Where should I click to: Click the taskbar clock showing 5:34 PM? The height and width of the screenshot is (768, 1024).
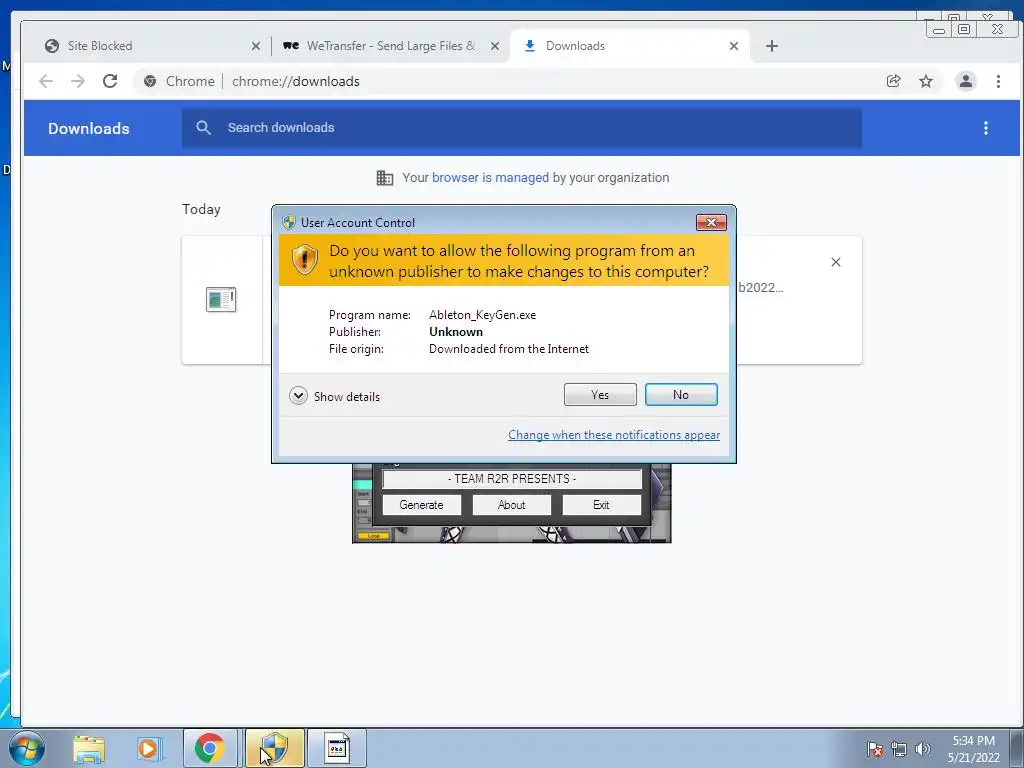pyautogui.click(x=973, y=749)
